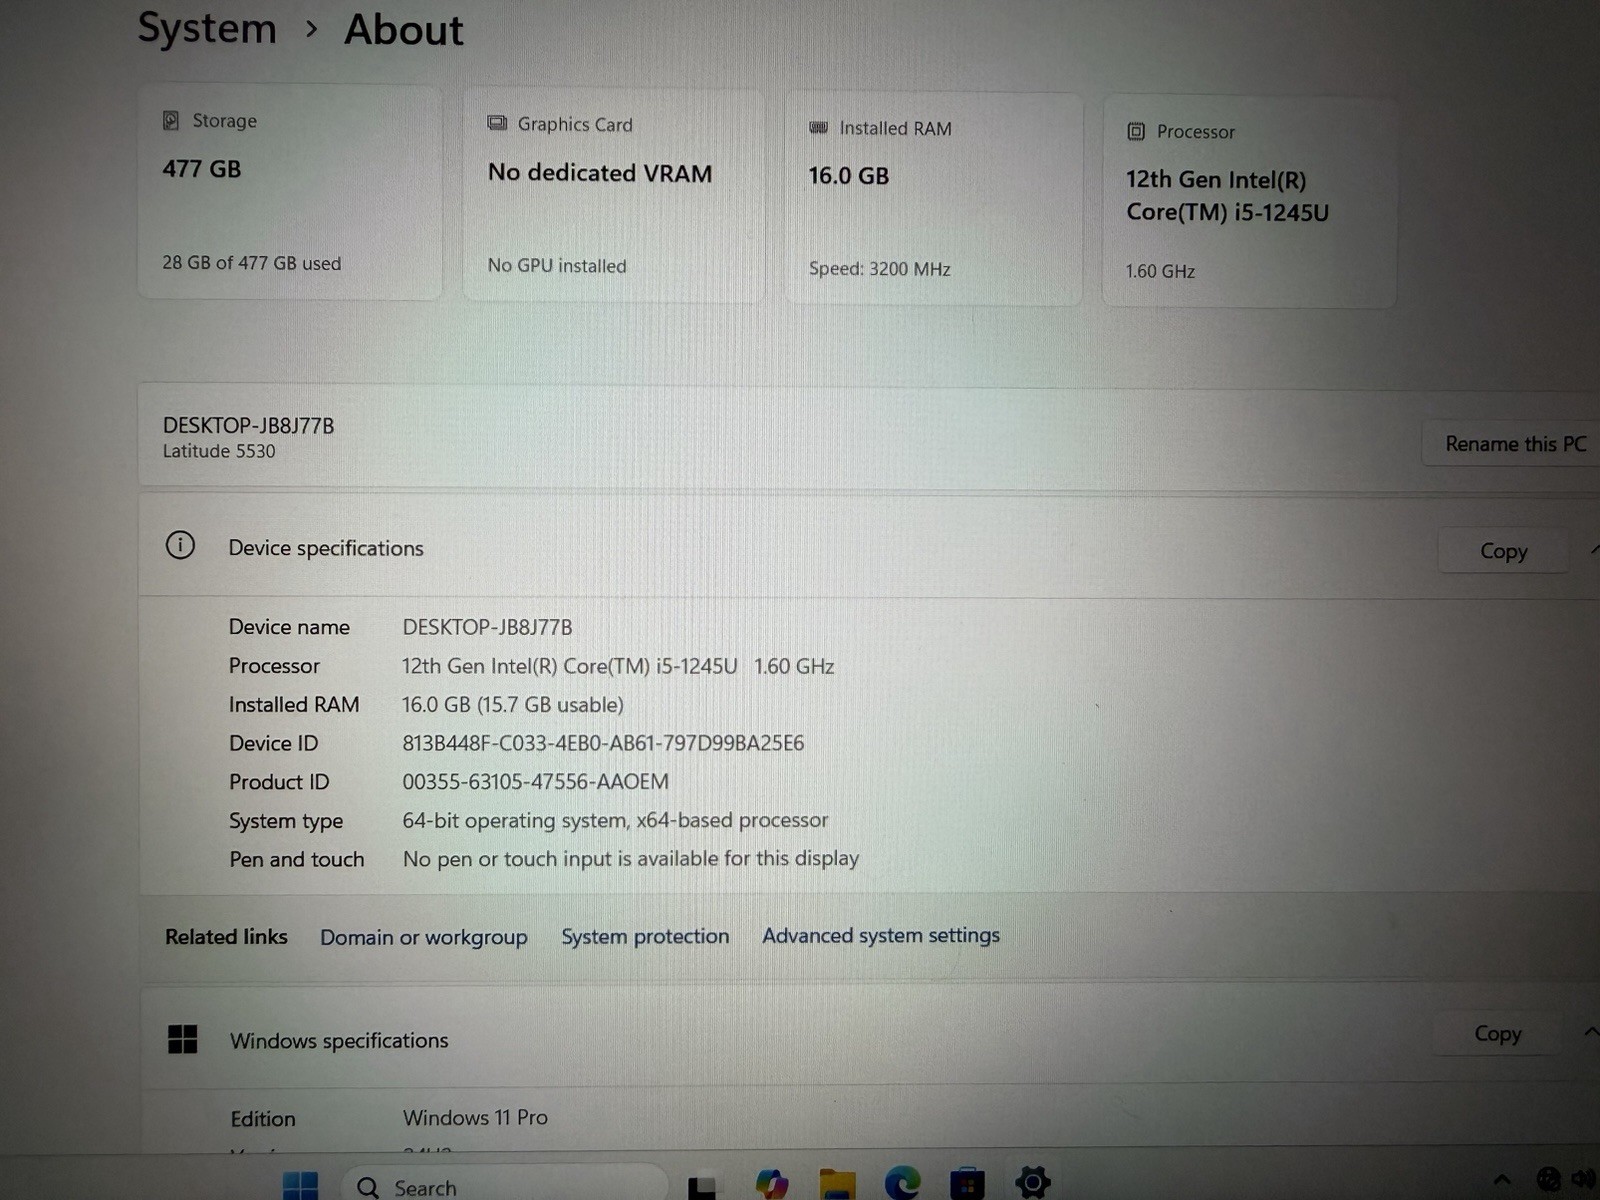Copy the Windows specifications
The height and width of the screenshot is (1200, 1600).
1497,1034
